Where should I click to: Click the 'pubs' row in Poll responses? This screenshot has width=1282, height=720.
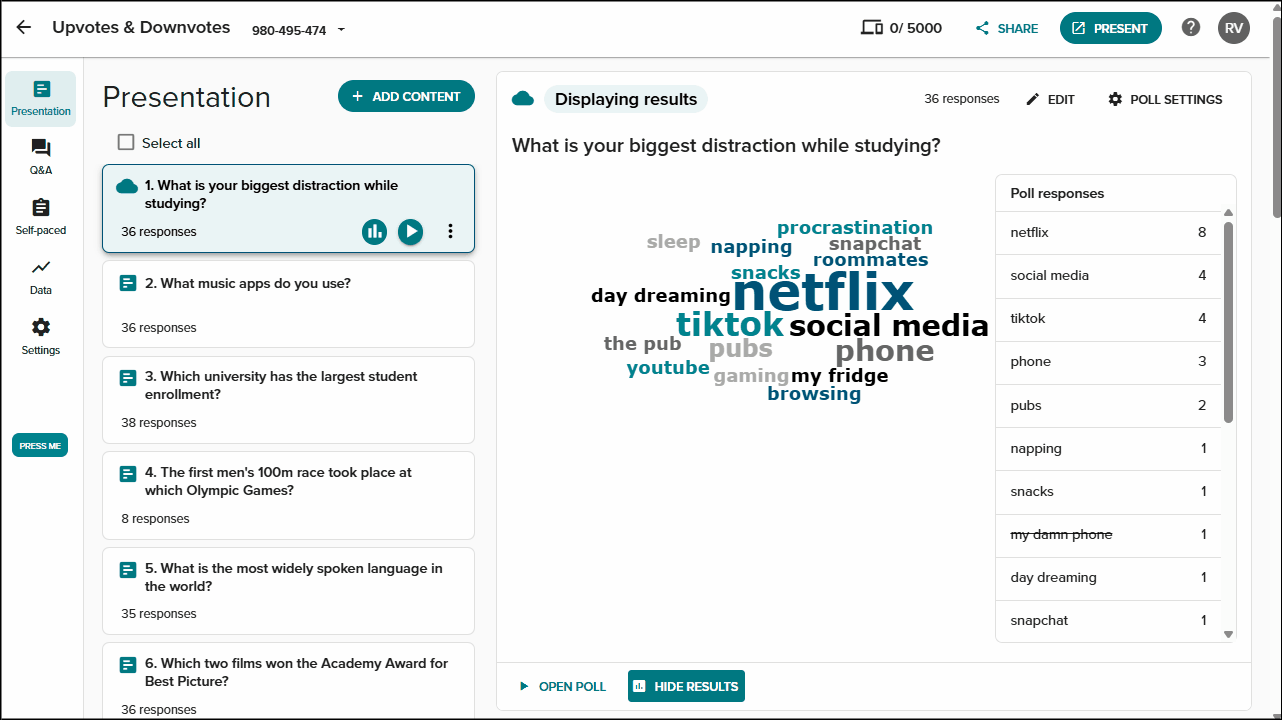click(1108, 405)
